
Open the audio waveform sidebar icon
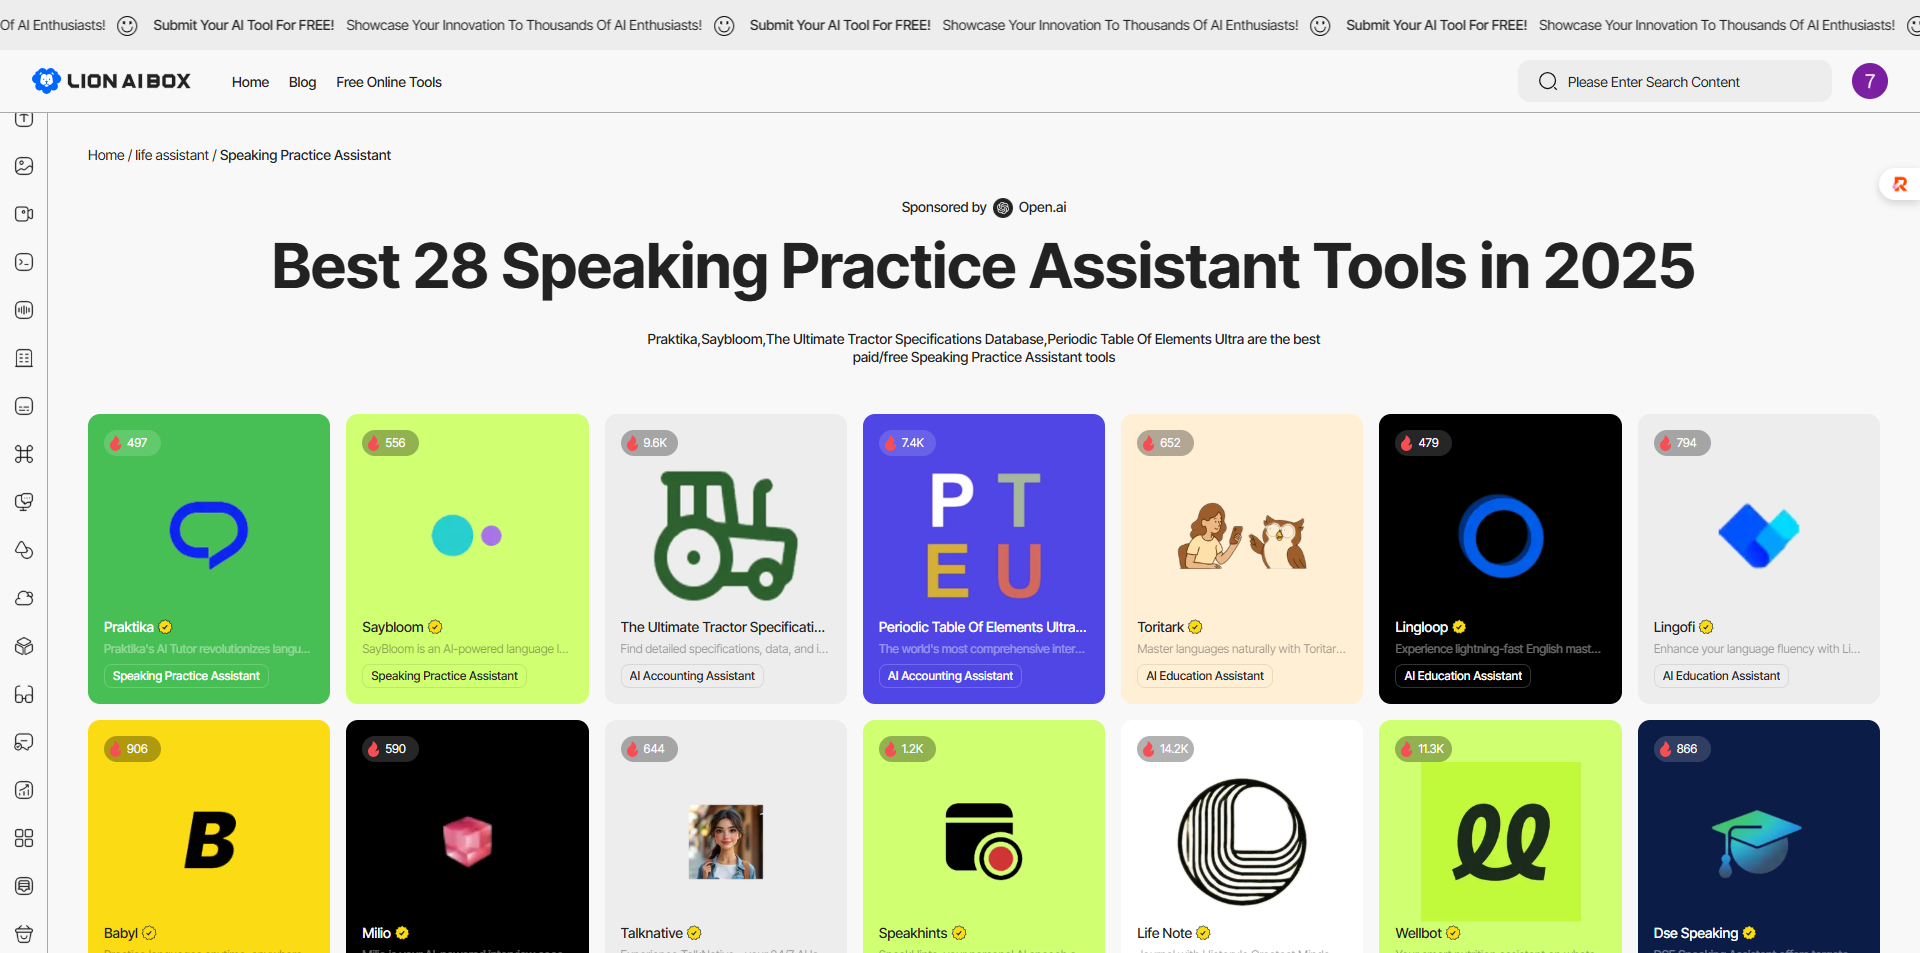click(24, 310)
